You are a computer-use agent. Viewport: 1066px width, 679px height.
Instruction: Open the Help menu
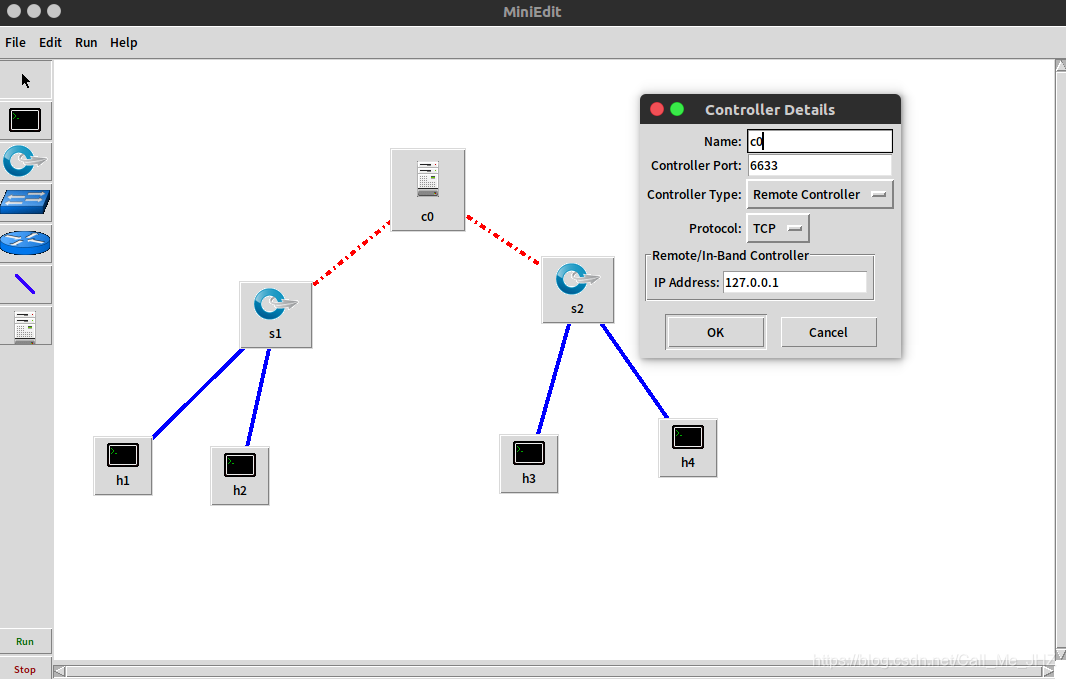pos(124,42)
